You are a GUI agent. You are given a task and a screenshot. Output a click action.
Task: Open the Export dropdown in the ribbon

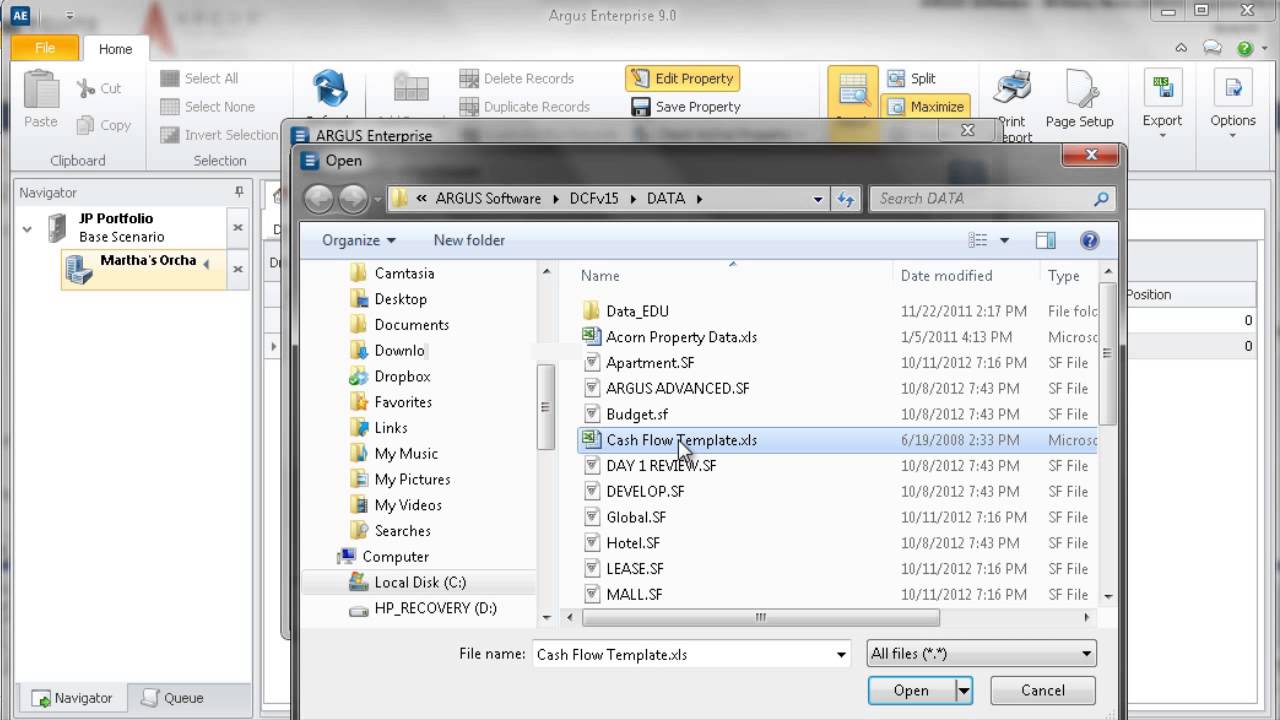click(x=1162, y=104)
